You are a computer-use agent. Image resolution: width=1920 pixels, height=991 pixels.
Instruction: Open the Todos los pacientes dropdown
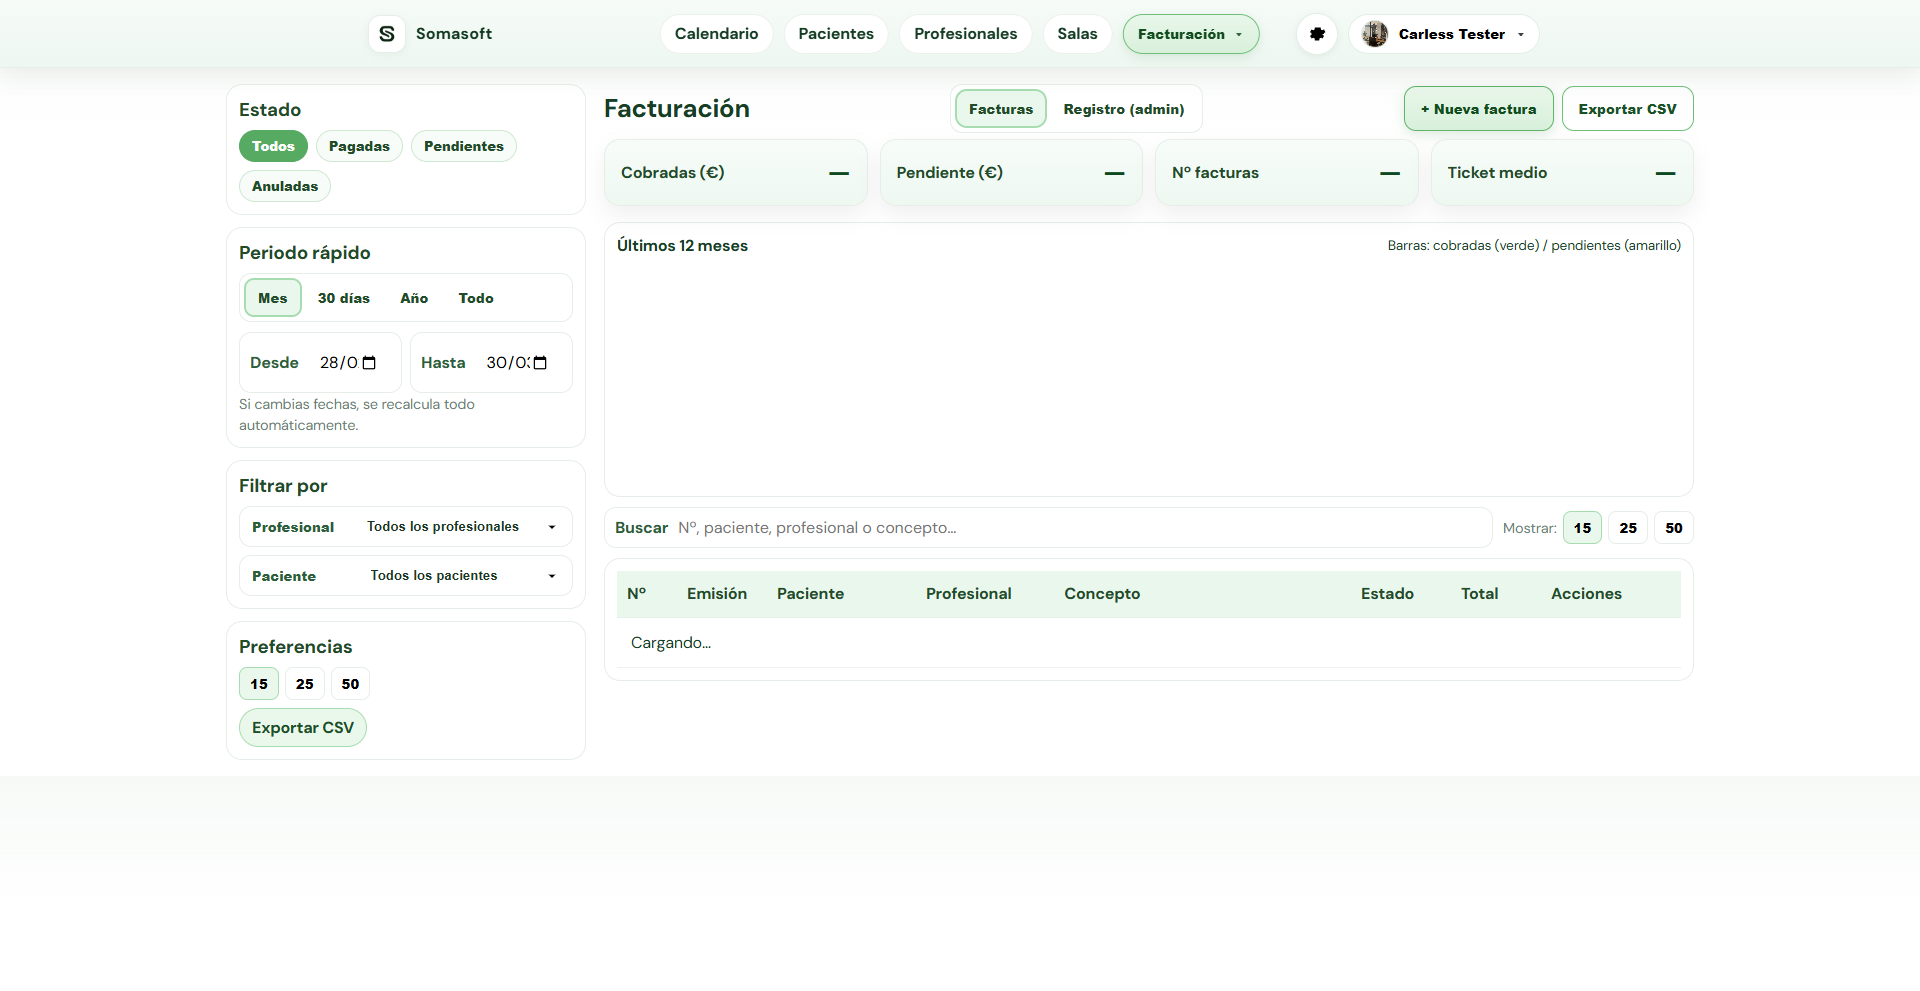[463, 575]
